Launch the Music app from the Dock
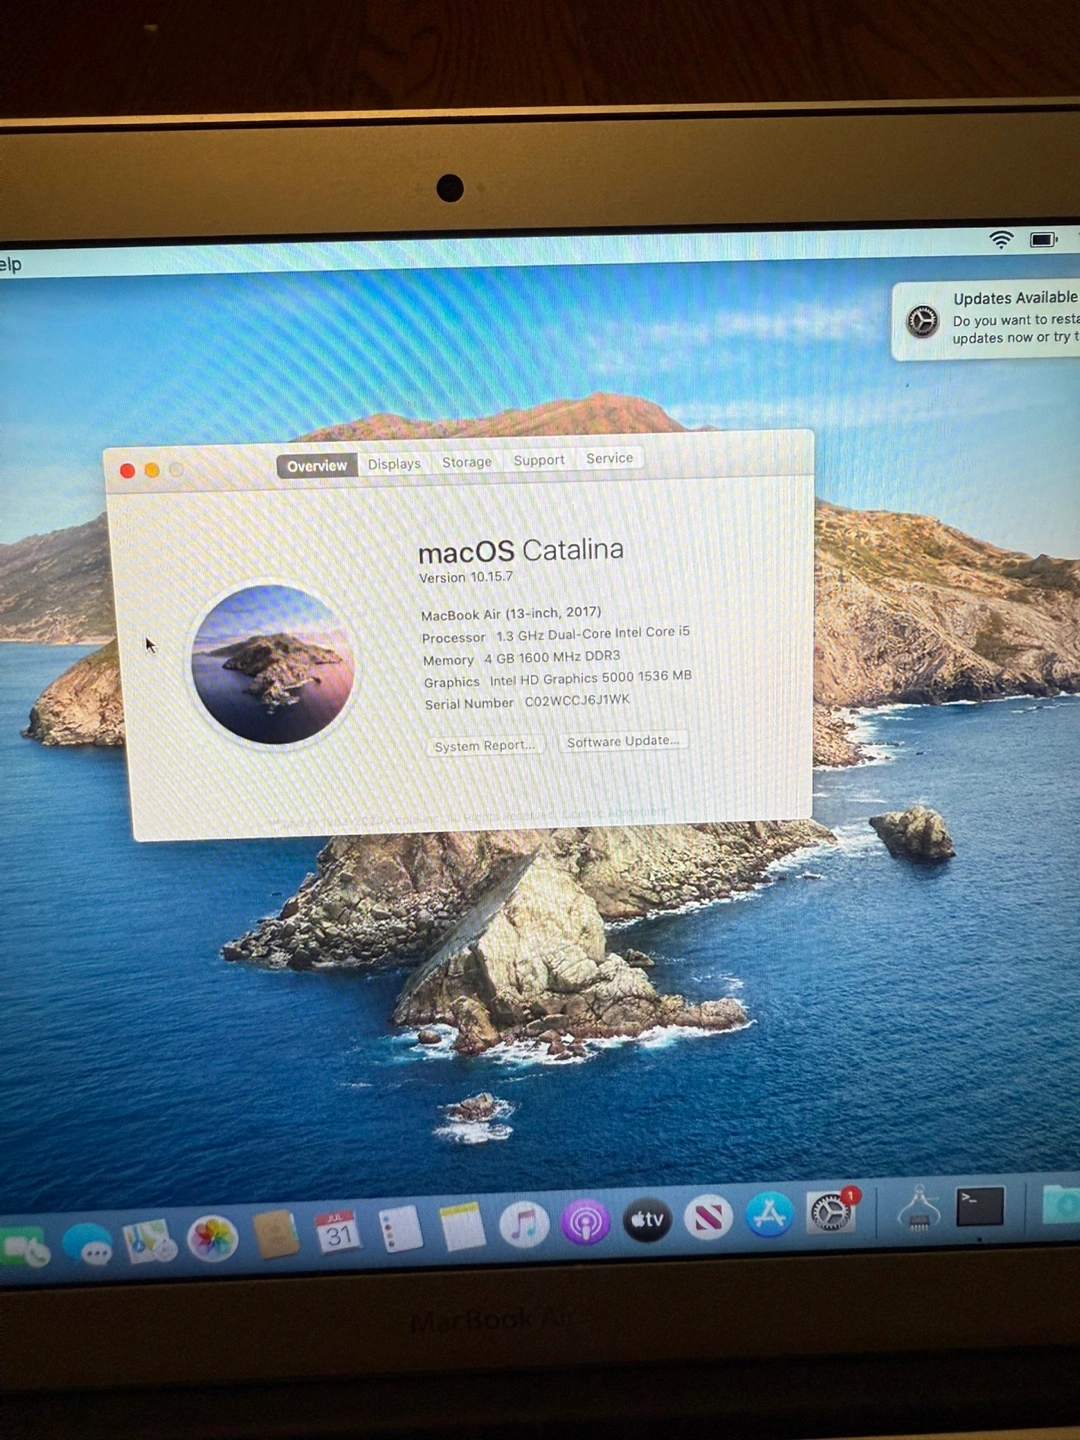This screenshot has width=1080, height=1440. click(x=524, y=1224)
